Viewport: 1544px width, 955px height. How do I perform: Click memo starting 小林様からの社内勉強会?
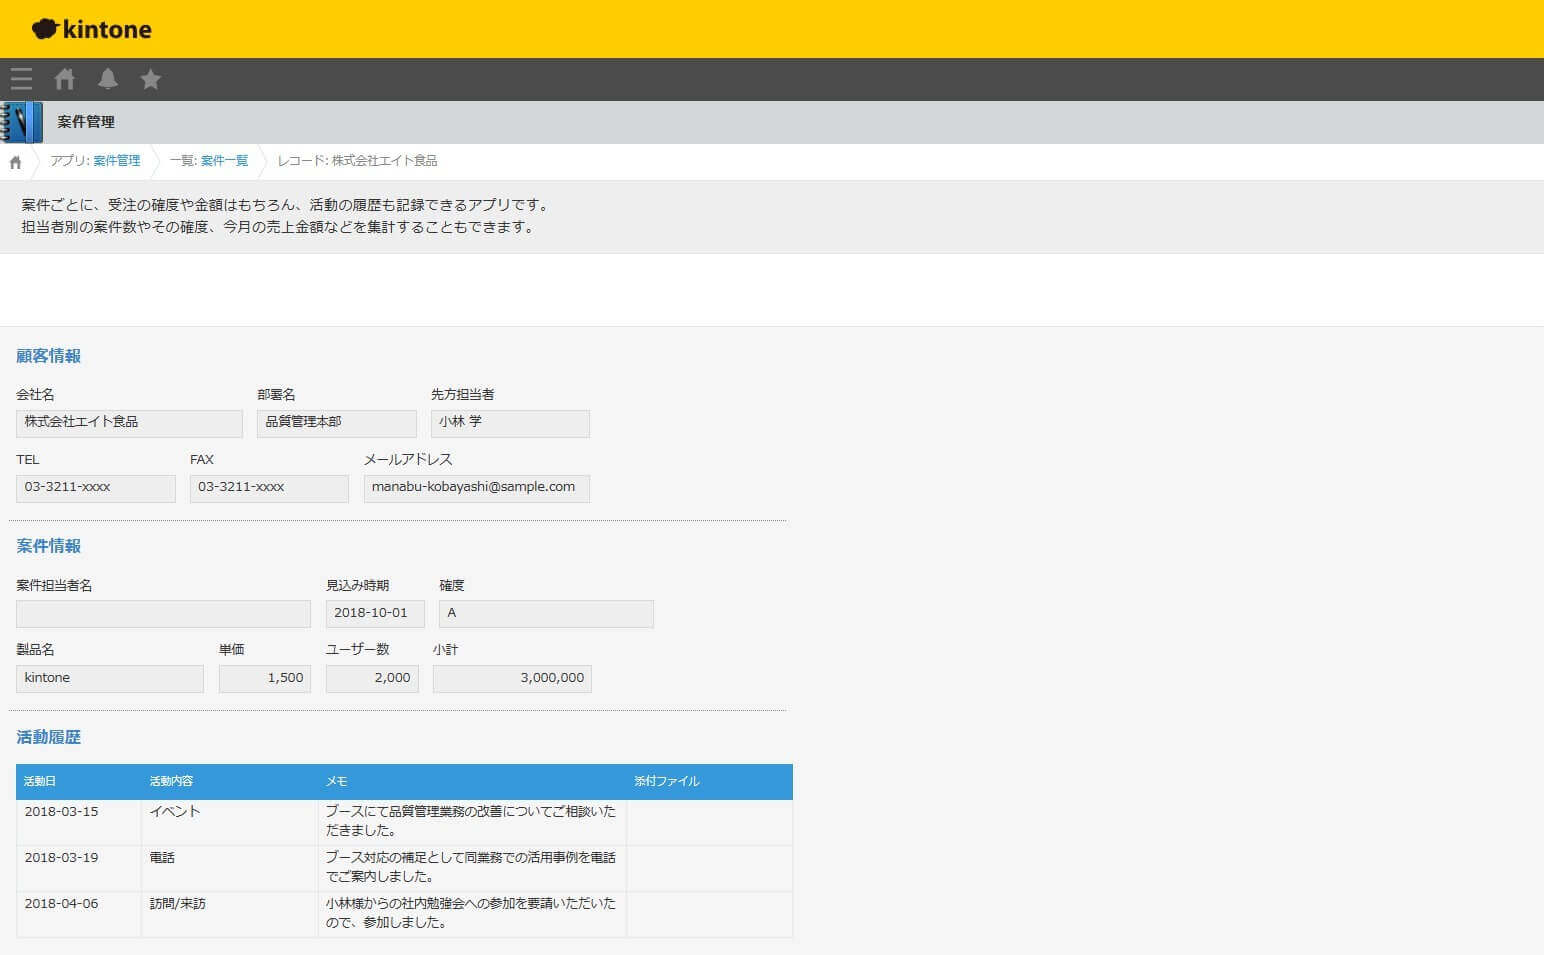pos(471,913)
